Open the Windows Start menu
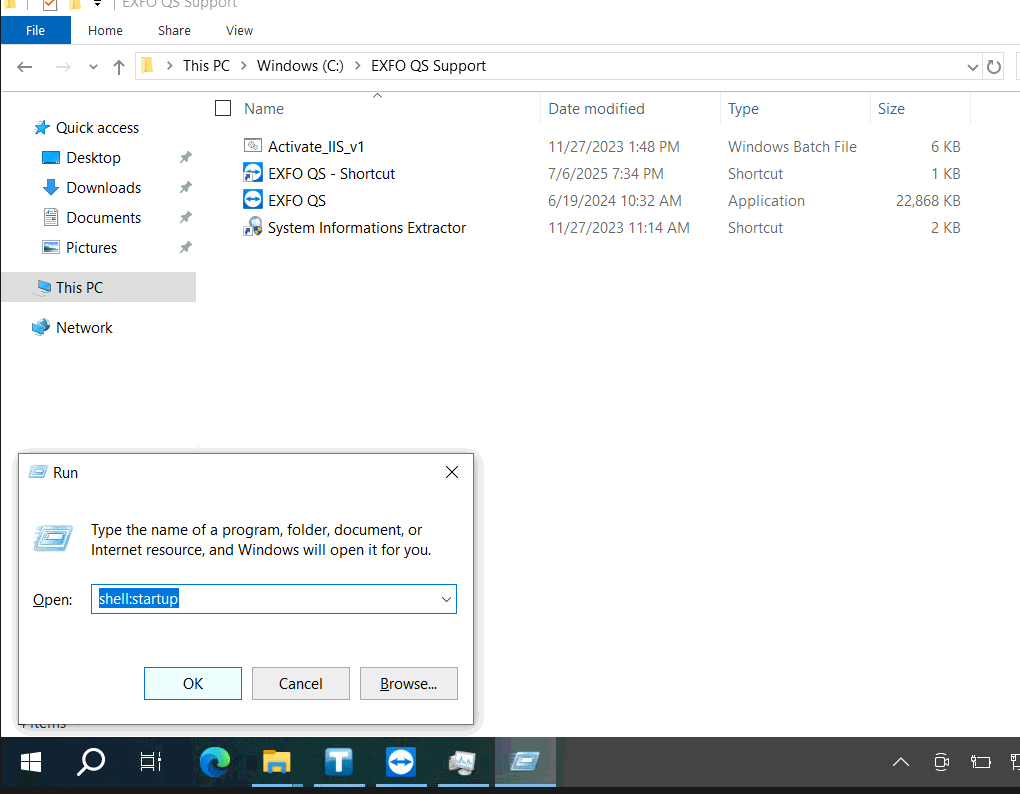1020x794 pixels. tap(31, 762)
